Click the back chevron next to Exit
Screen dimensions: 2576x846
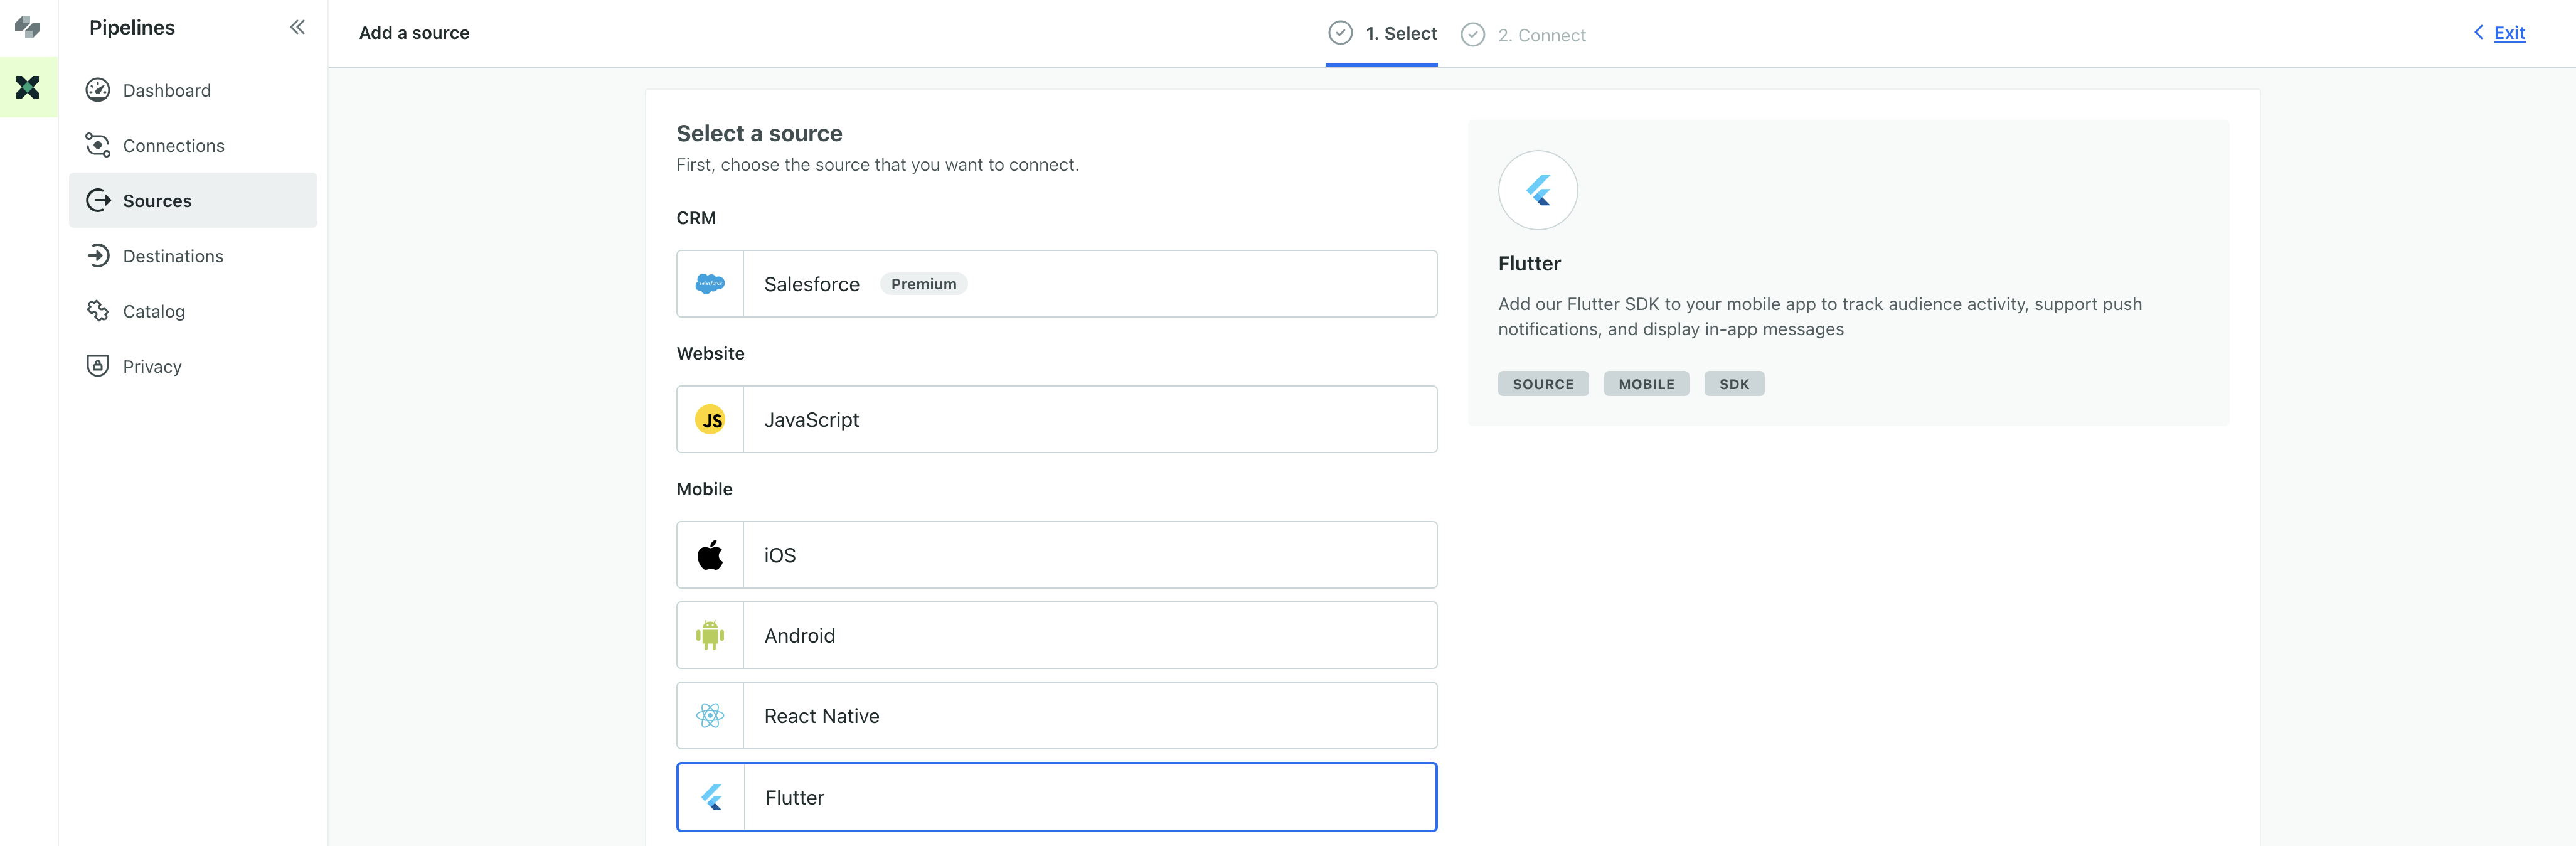2478,32
